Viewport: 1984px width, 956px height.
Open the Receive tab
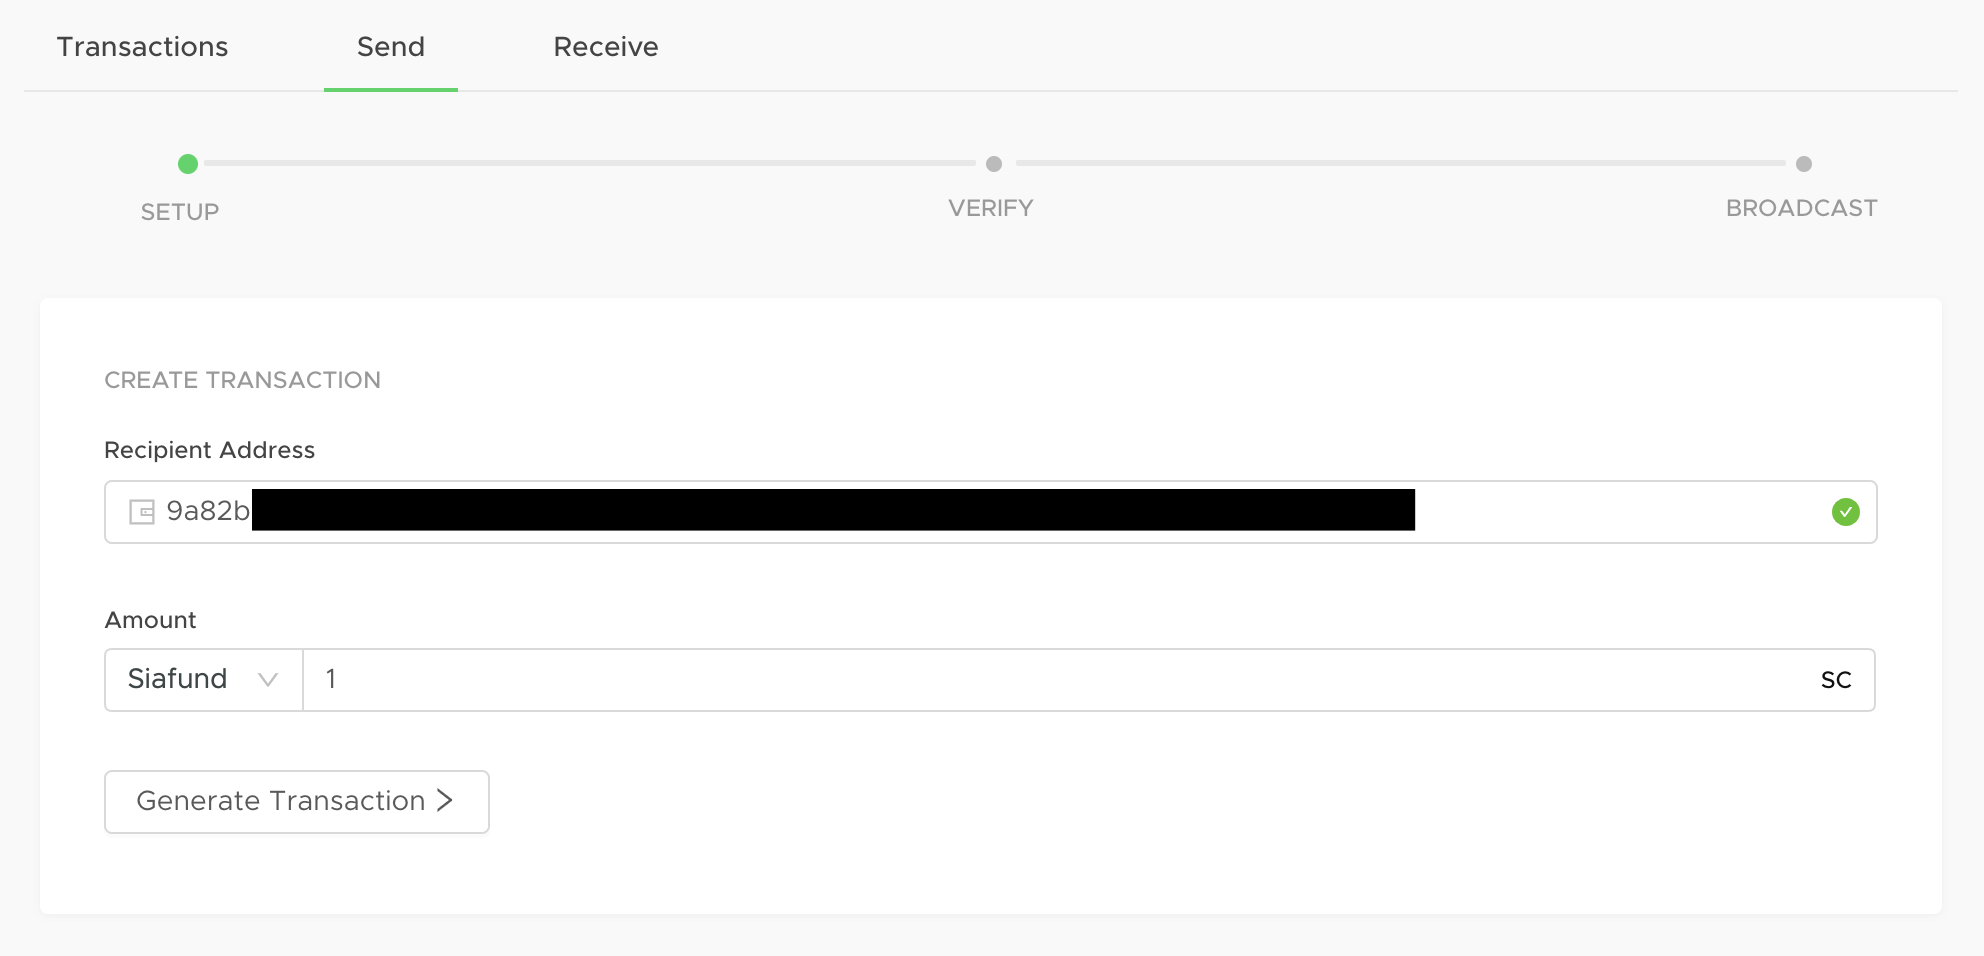click(606, 47)
